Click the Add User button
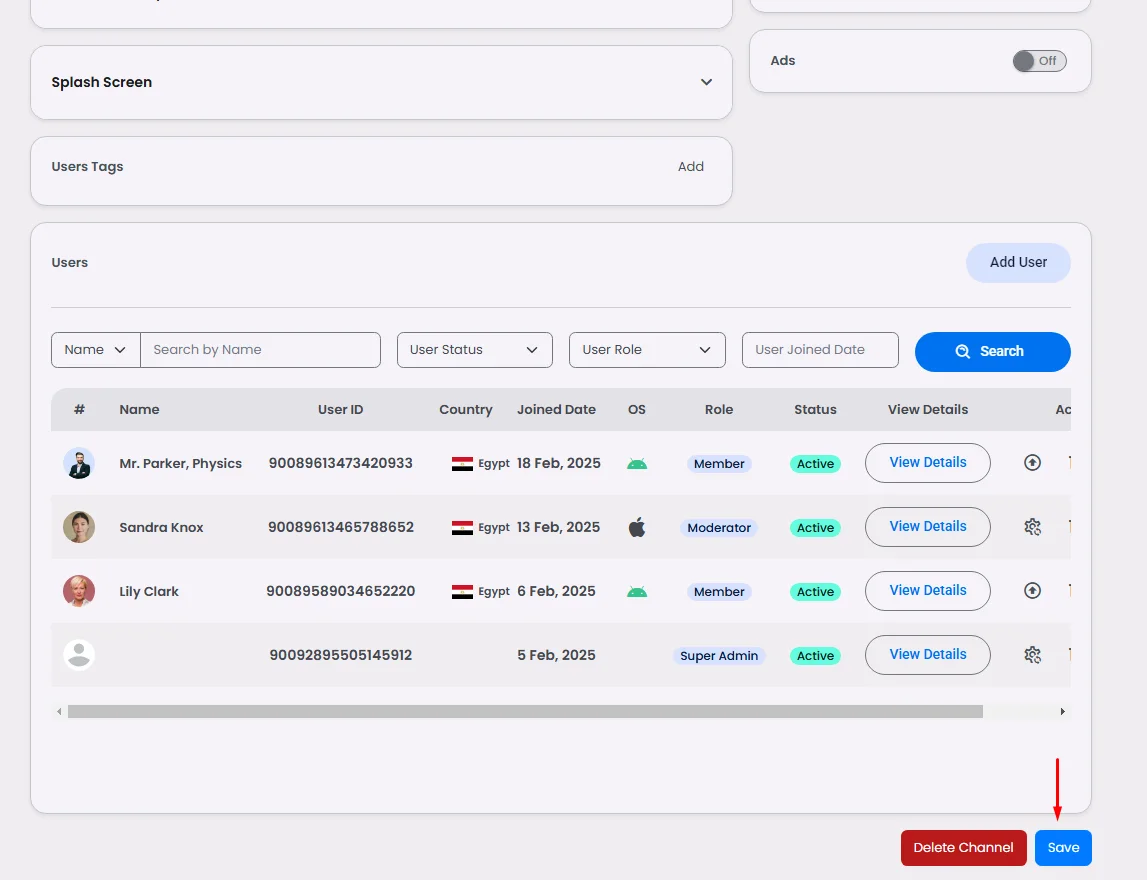 point(1018,262)
